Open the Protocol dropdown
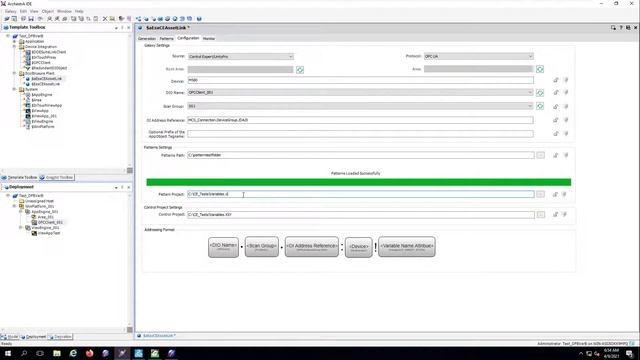Screen dimensions: 640x360 coord(478,56)
